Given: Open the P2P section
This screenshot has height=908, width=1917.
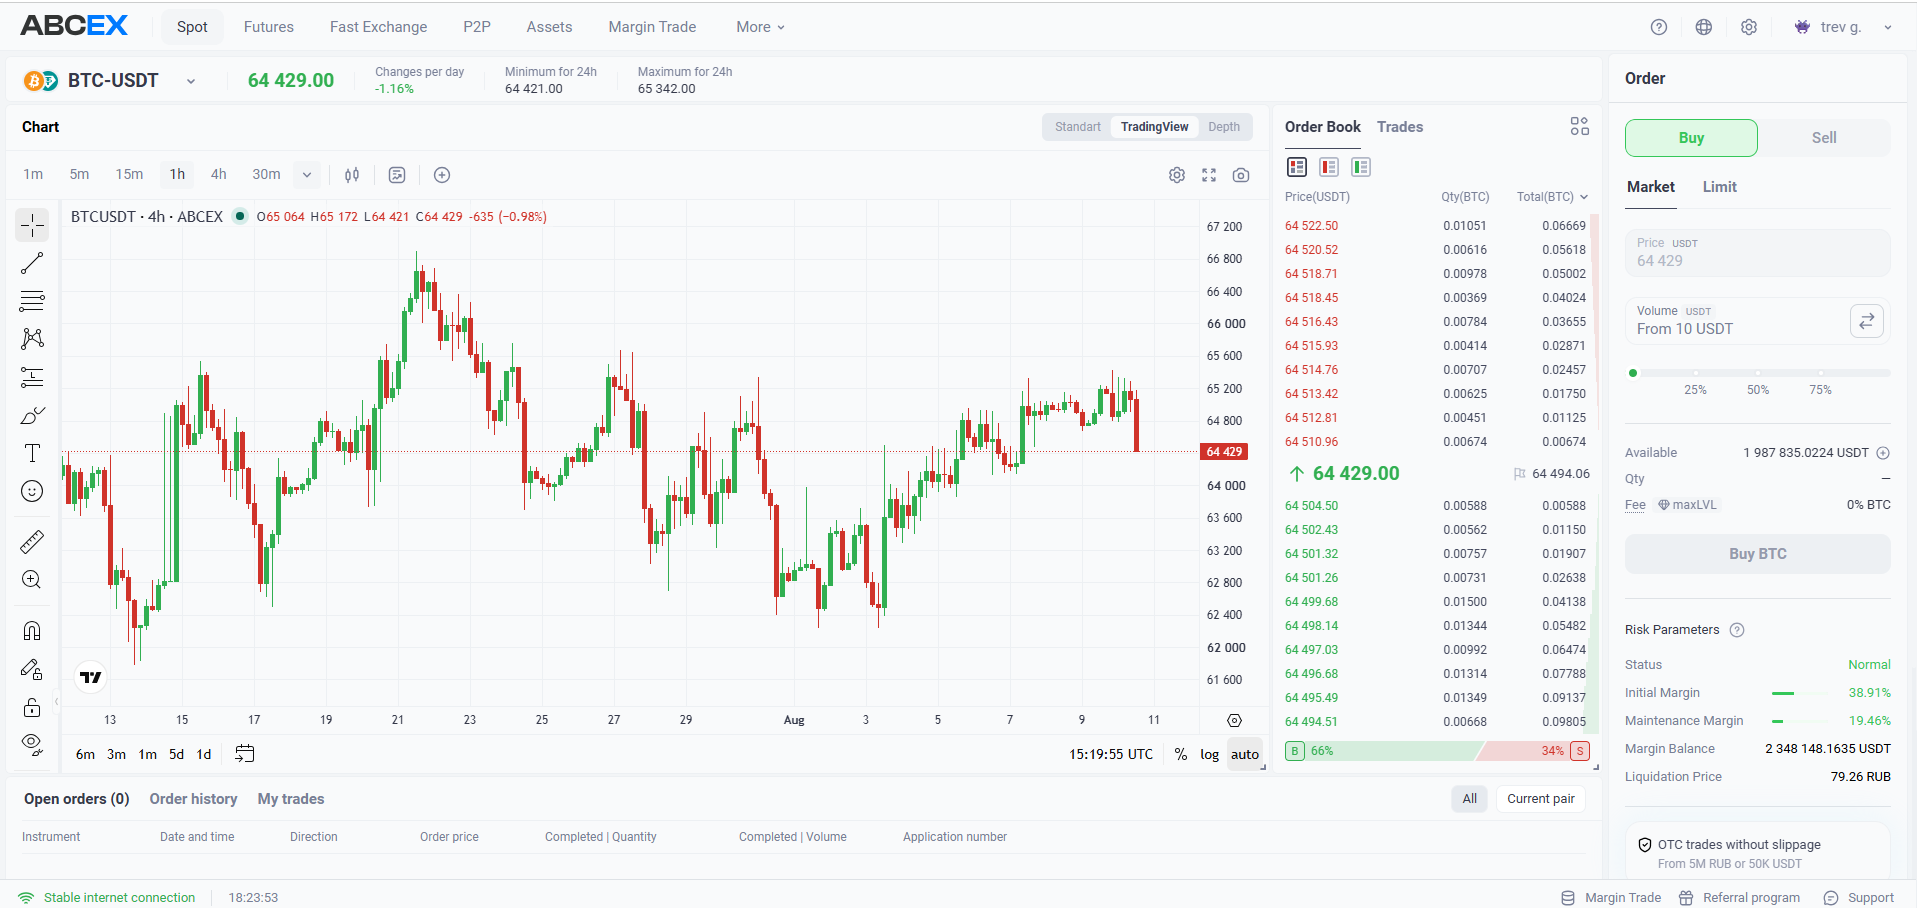Looking at the screenshot, I should [477, 27].
